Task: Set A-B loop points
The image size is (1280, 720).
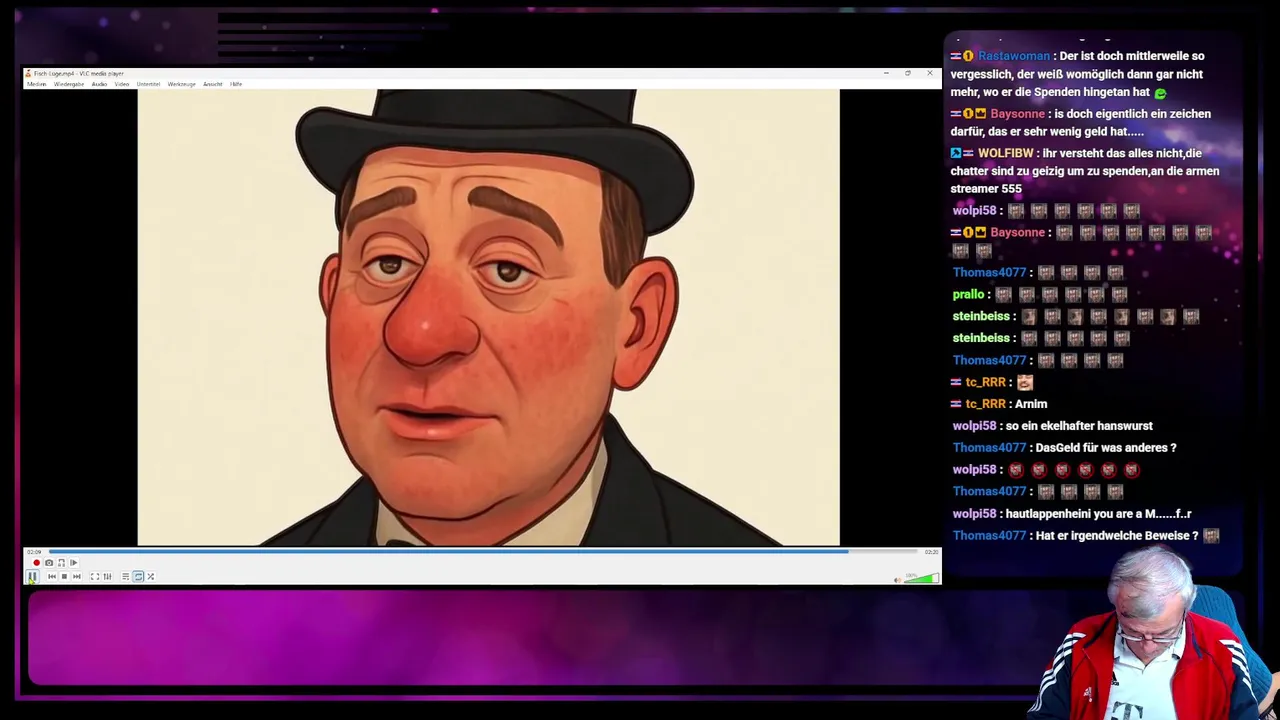Action: click(61, 563)
